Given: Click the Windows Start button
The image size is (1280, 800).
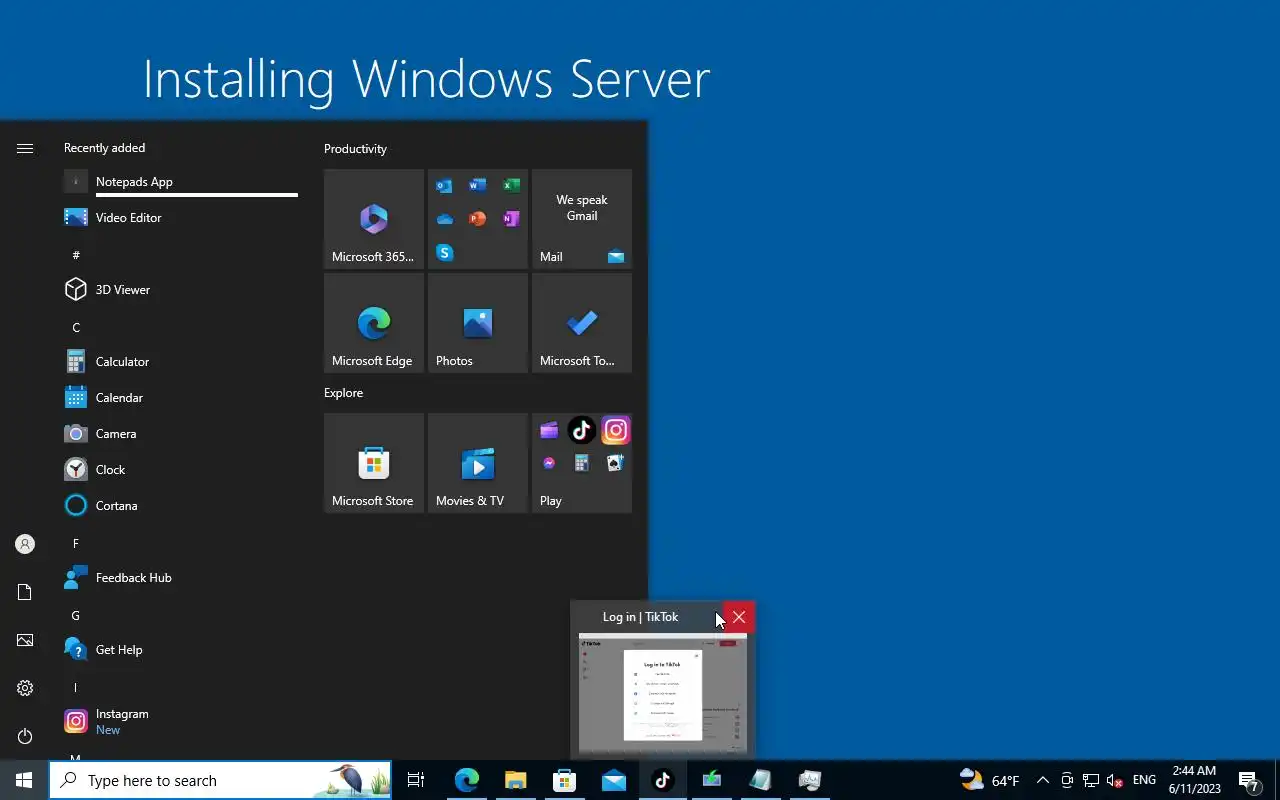Looking at the screenshot, I should pos(24,780).
